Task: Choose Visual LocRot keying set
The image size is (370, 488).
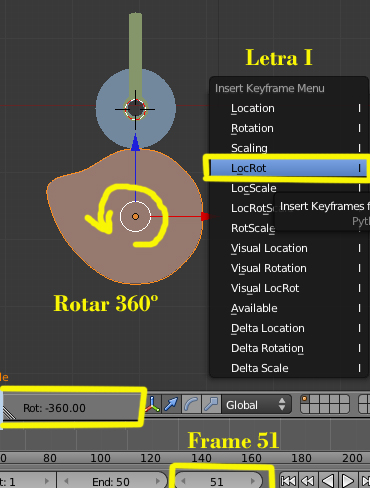Action: (289, 288)
